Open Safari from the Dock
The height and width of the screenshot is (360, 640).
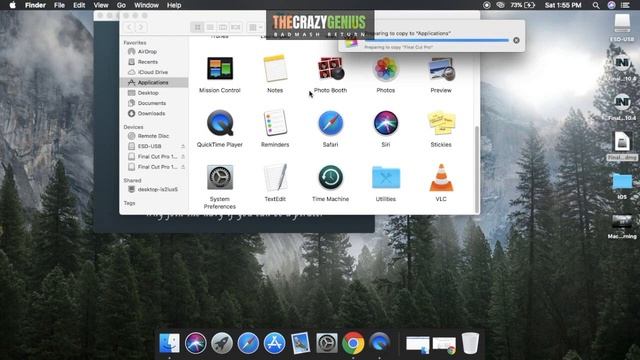click(248, 343)
